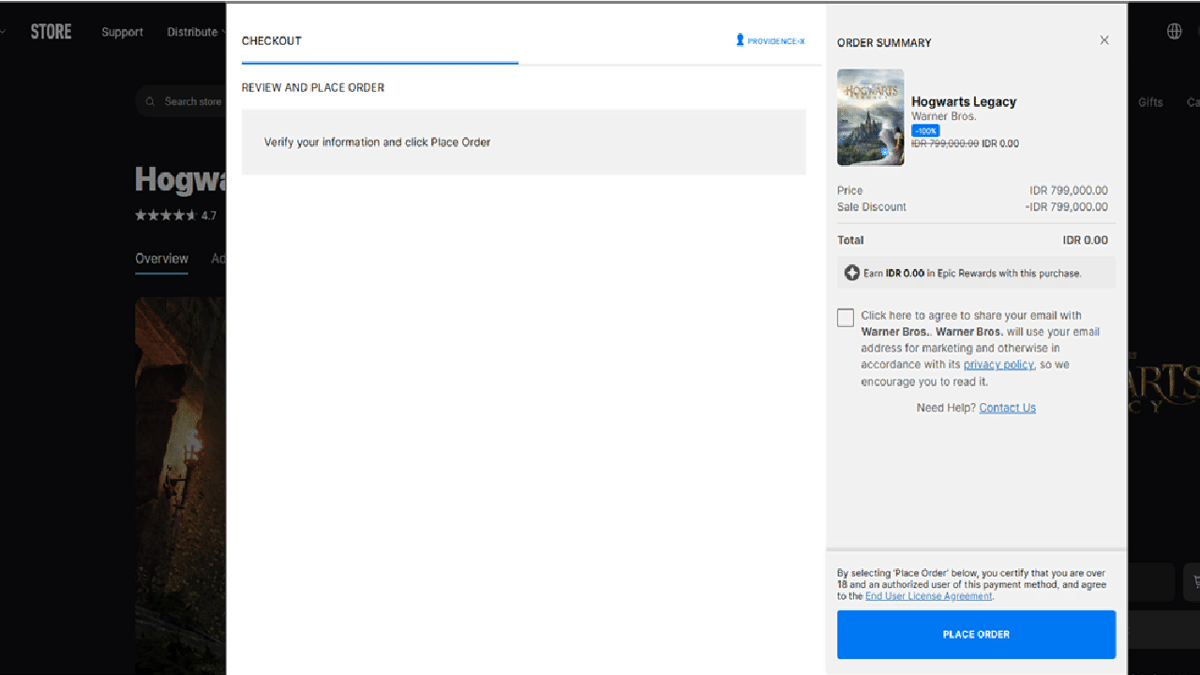Click the Contact Us link
The width and height of the screenshot is (1200, 675).
(x=1007, y=408)
